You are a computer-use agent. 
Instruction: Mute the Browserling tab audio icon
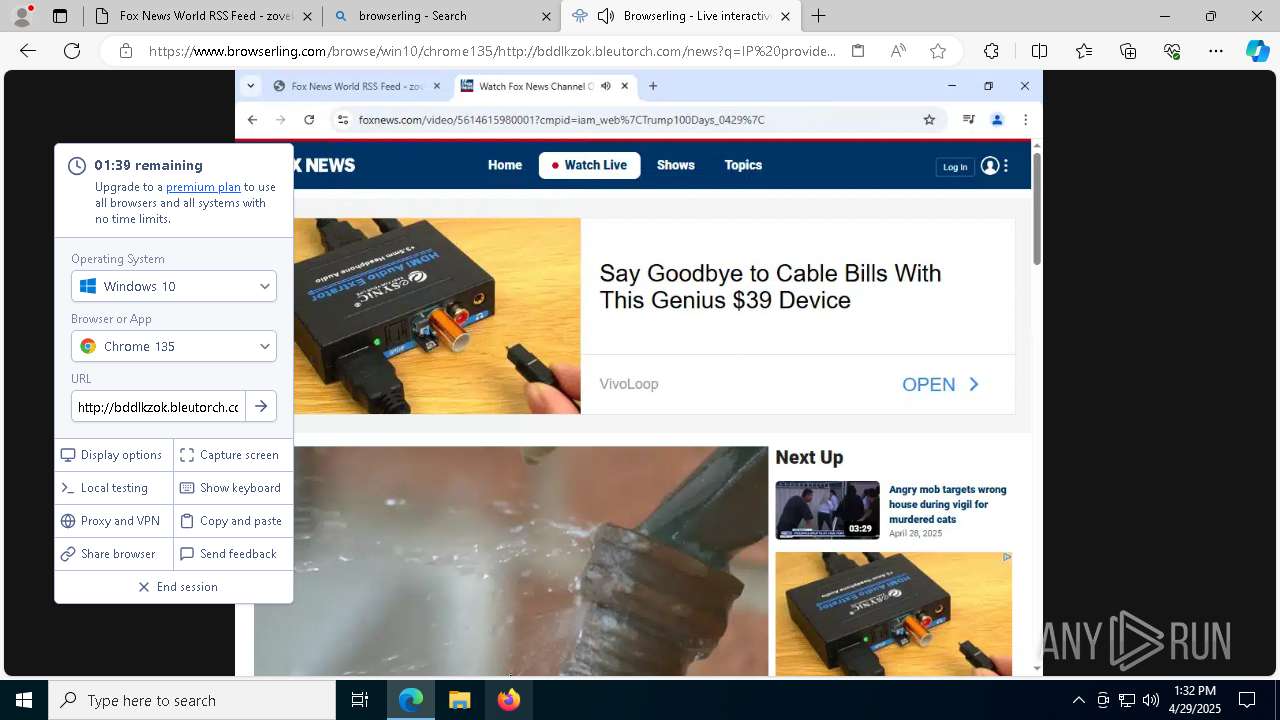click(x=606, y=16)
